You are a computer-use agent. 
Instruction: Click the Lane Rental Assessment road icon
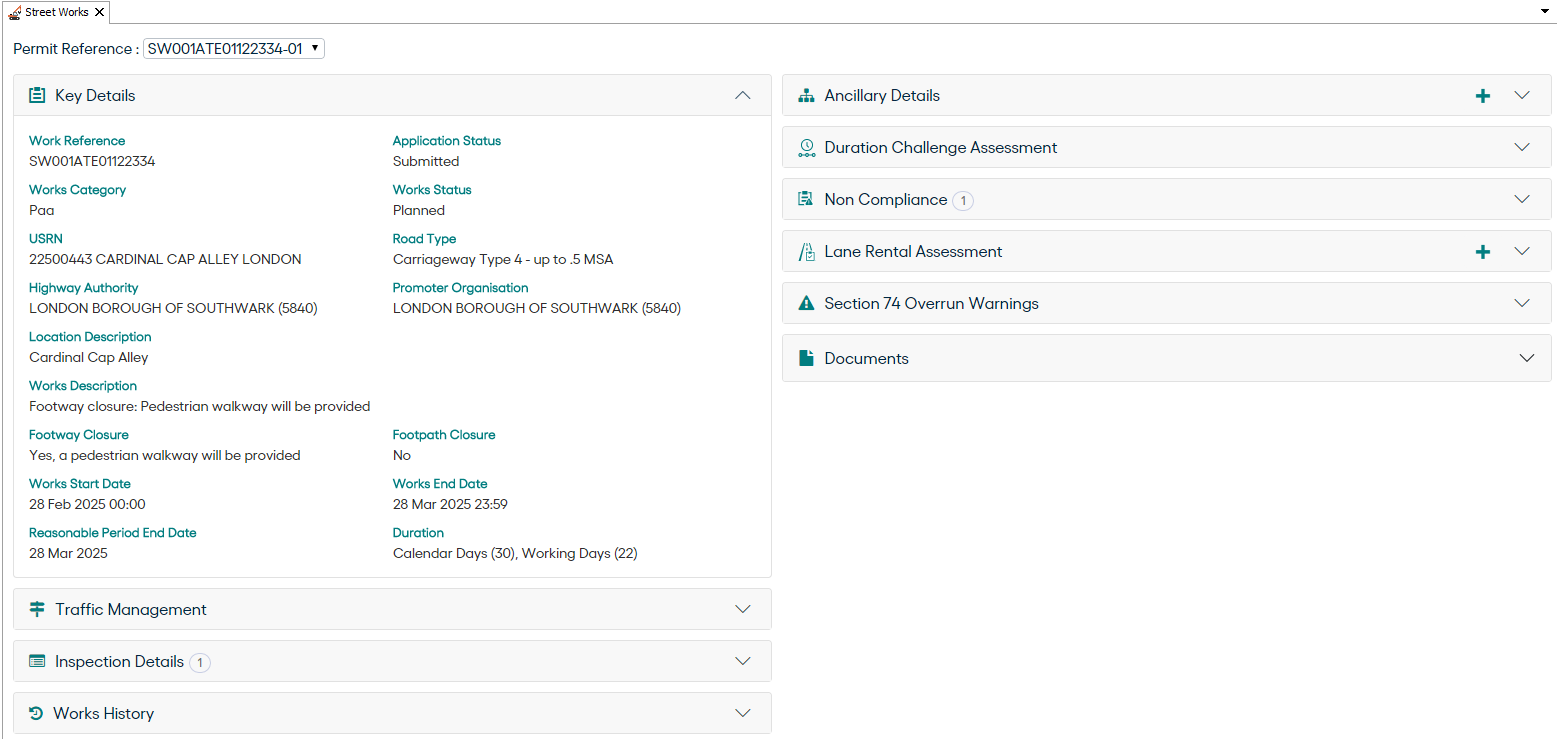coord(806,252)
